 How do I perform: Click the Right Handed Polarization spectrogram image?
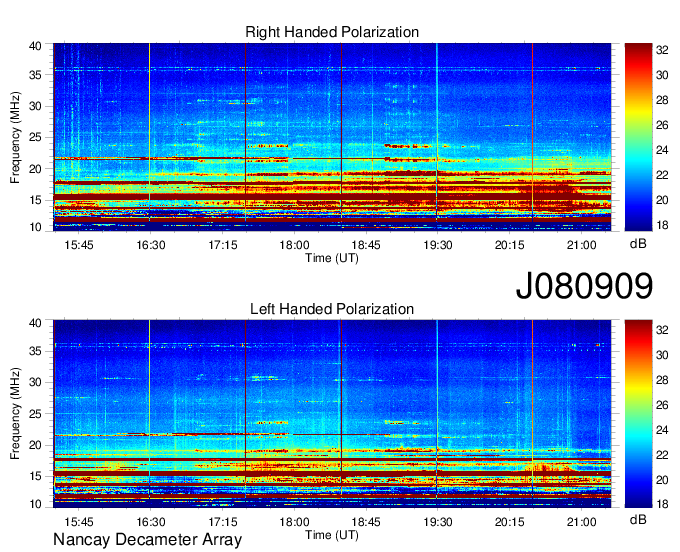[x=332, y=137]
